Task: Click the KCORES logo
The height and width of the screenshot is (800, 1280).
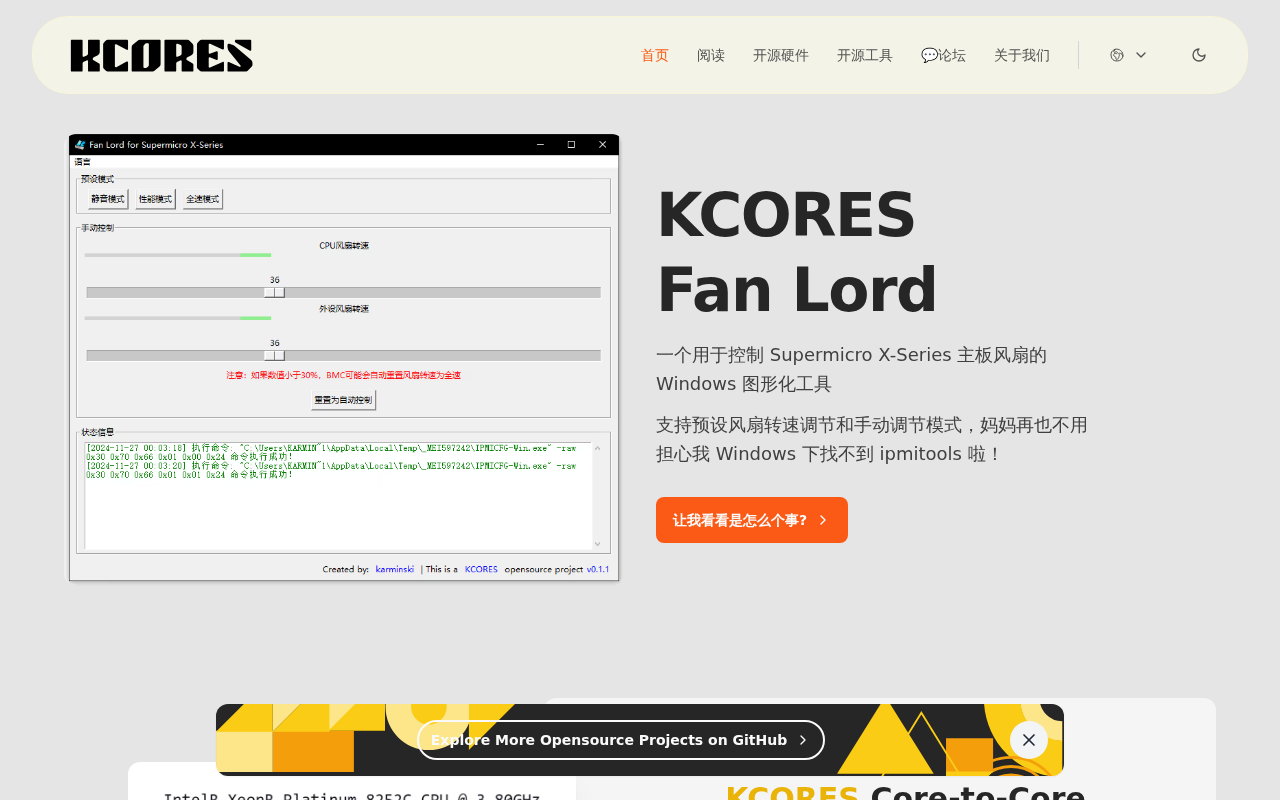Action: click(161, 55)
